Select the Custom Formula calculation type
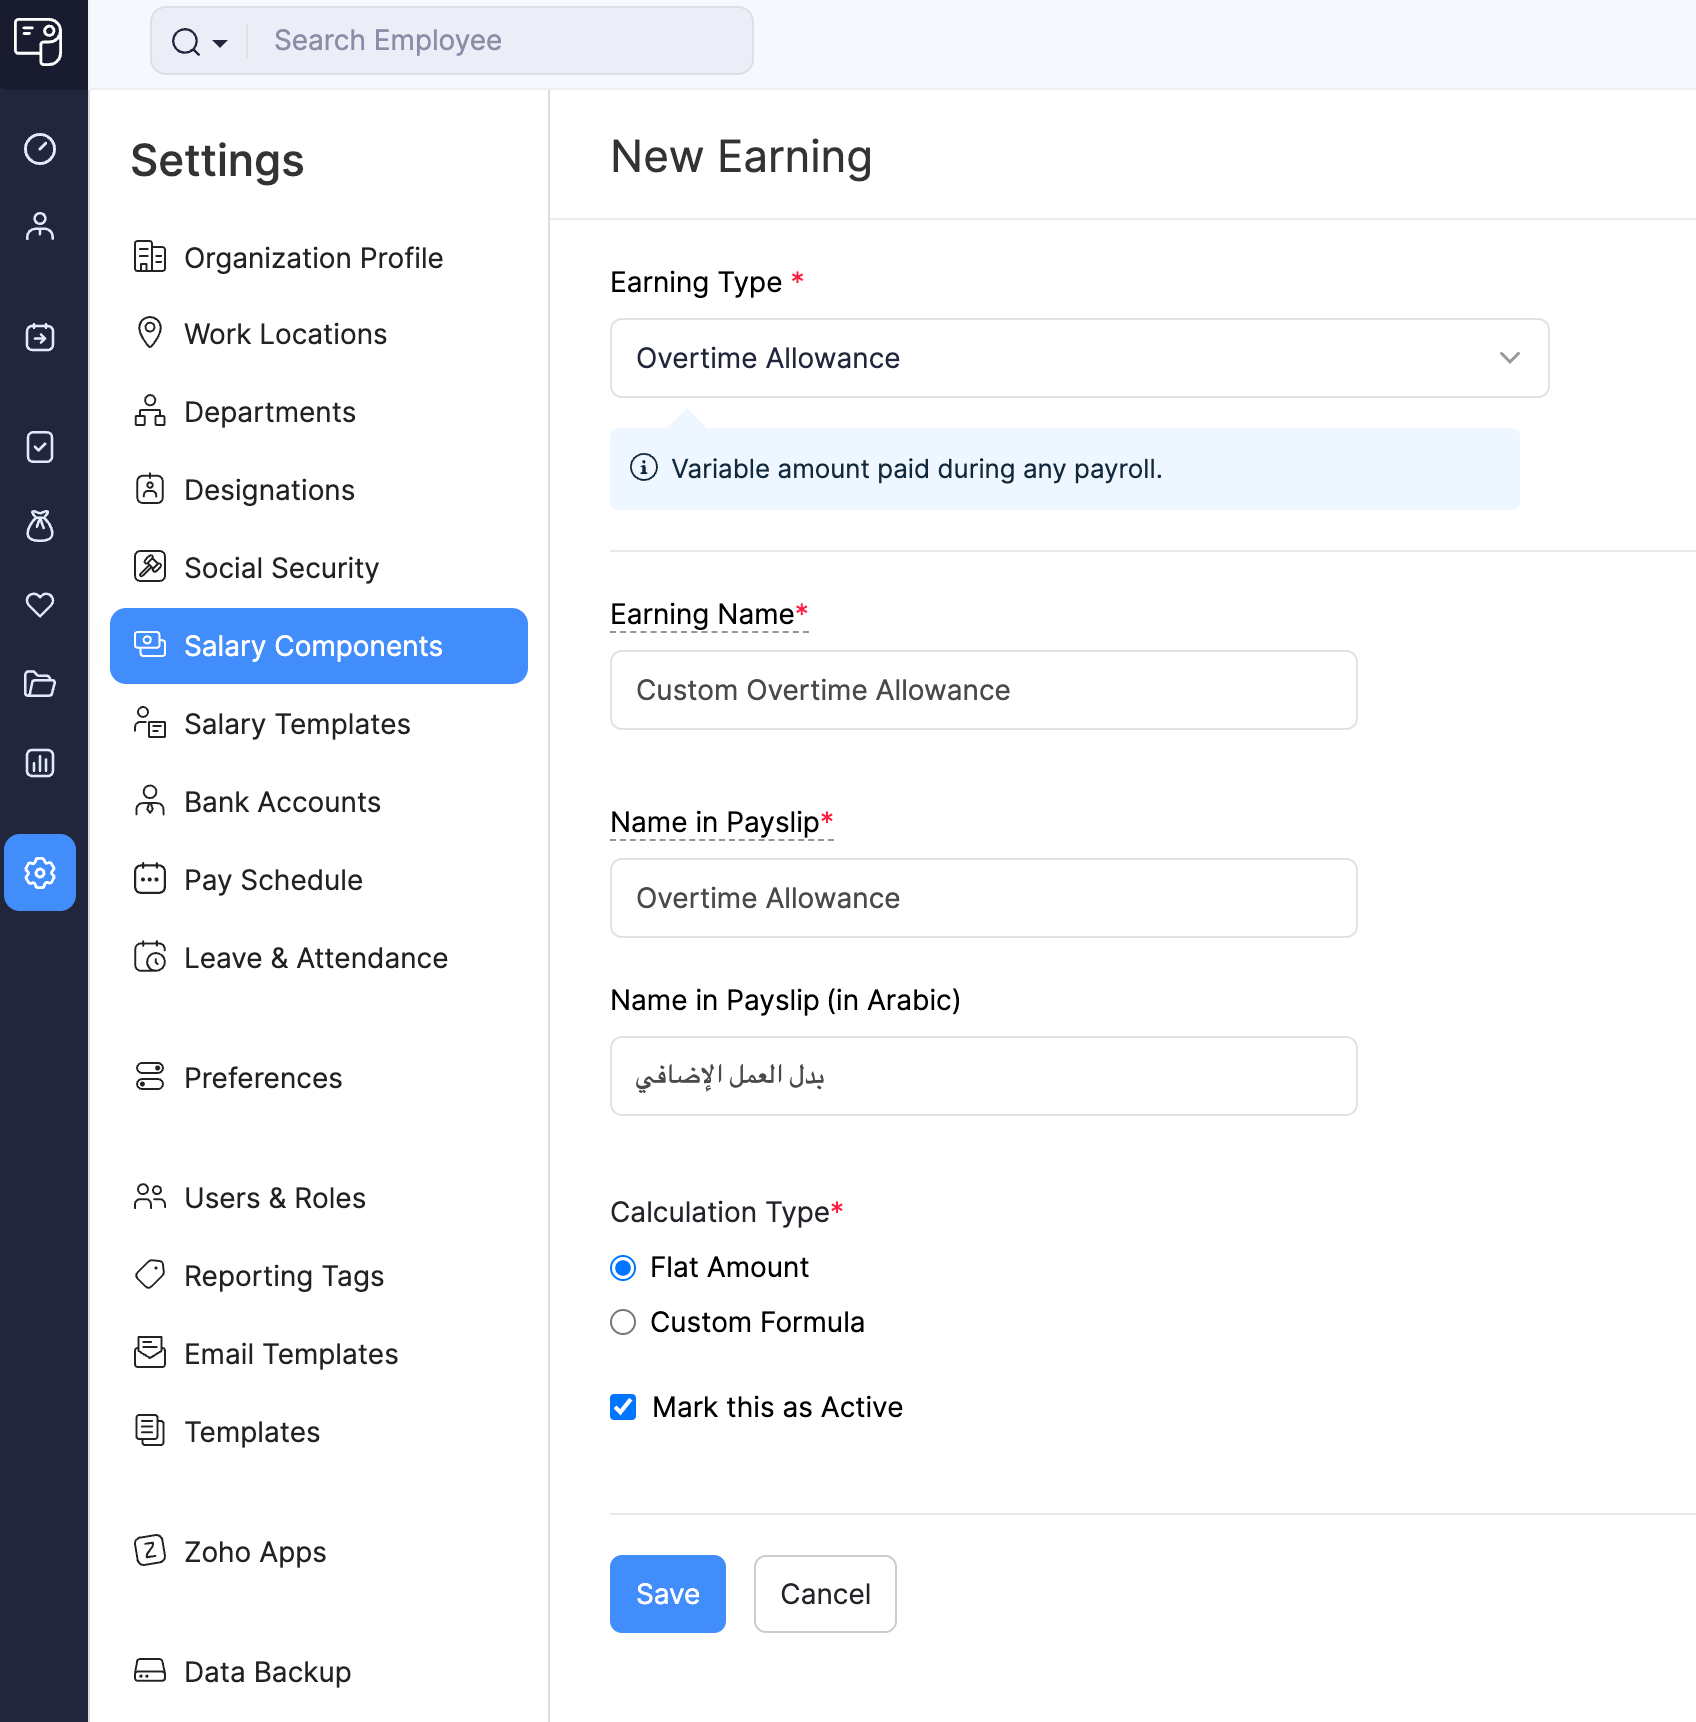The width and height of the screenshot is (1696, 1722). coord(622,1321)
